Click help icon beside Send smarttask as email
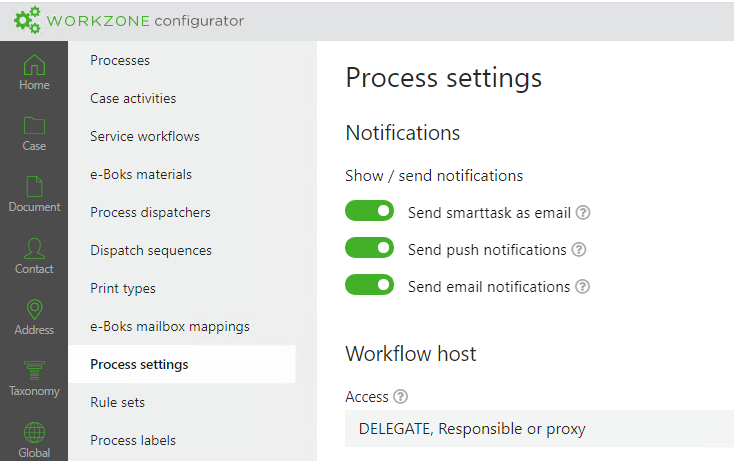 click(583, 213)
